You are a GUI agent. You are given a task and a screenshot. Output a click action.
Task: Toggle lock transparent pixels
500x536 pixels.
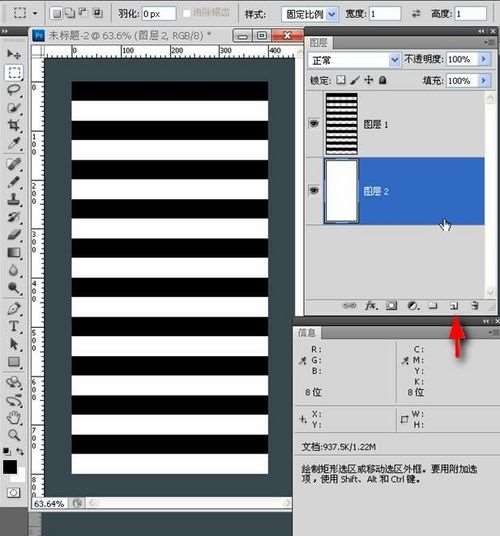click(x=341, y=80)
